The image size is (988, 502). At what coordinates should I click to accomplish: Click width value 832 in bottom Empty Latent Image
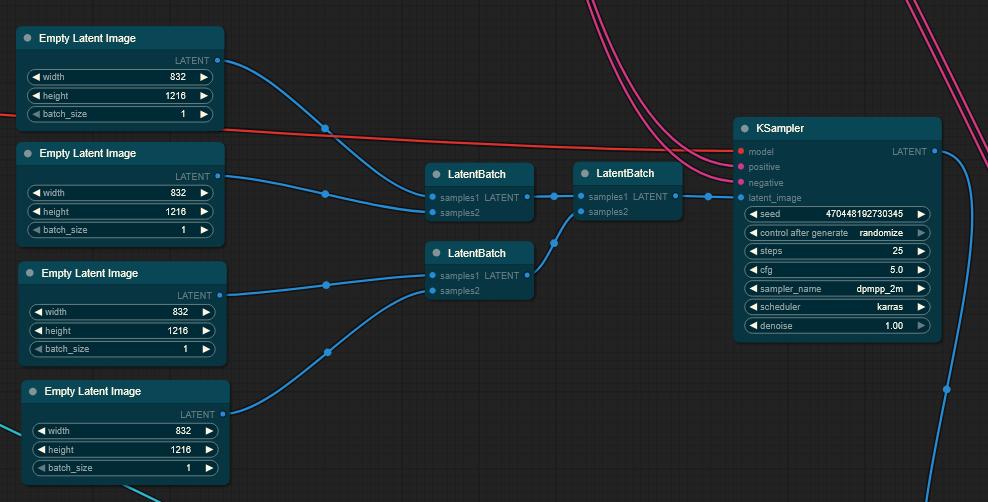(x=183, y=431)
